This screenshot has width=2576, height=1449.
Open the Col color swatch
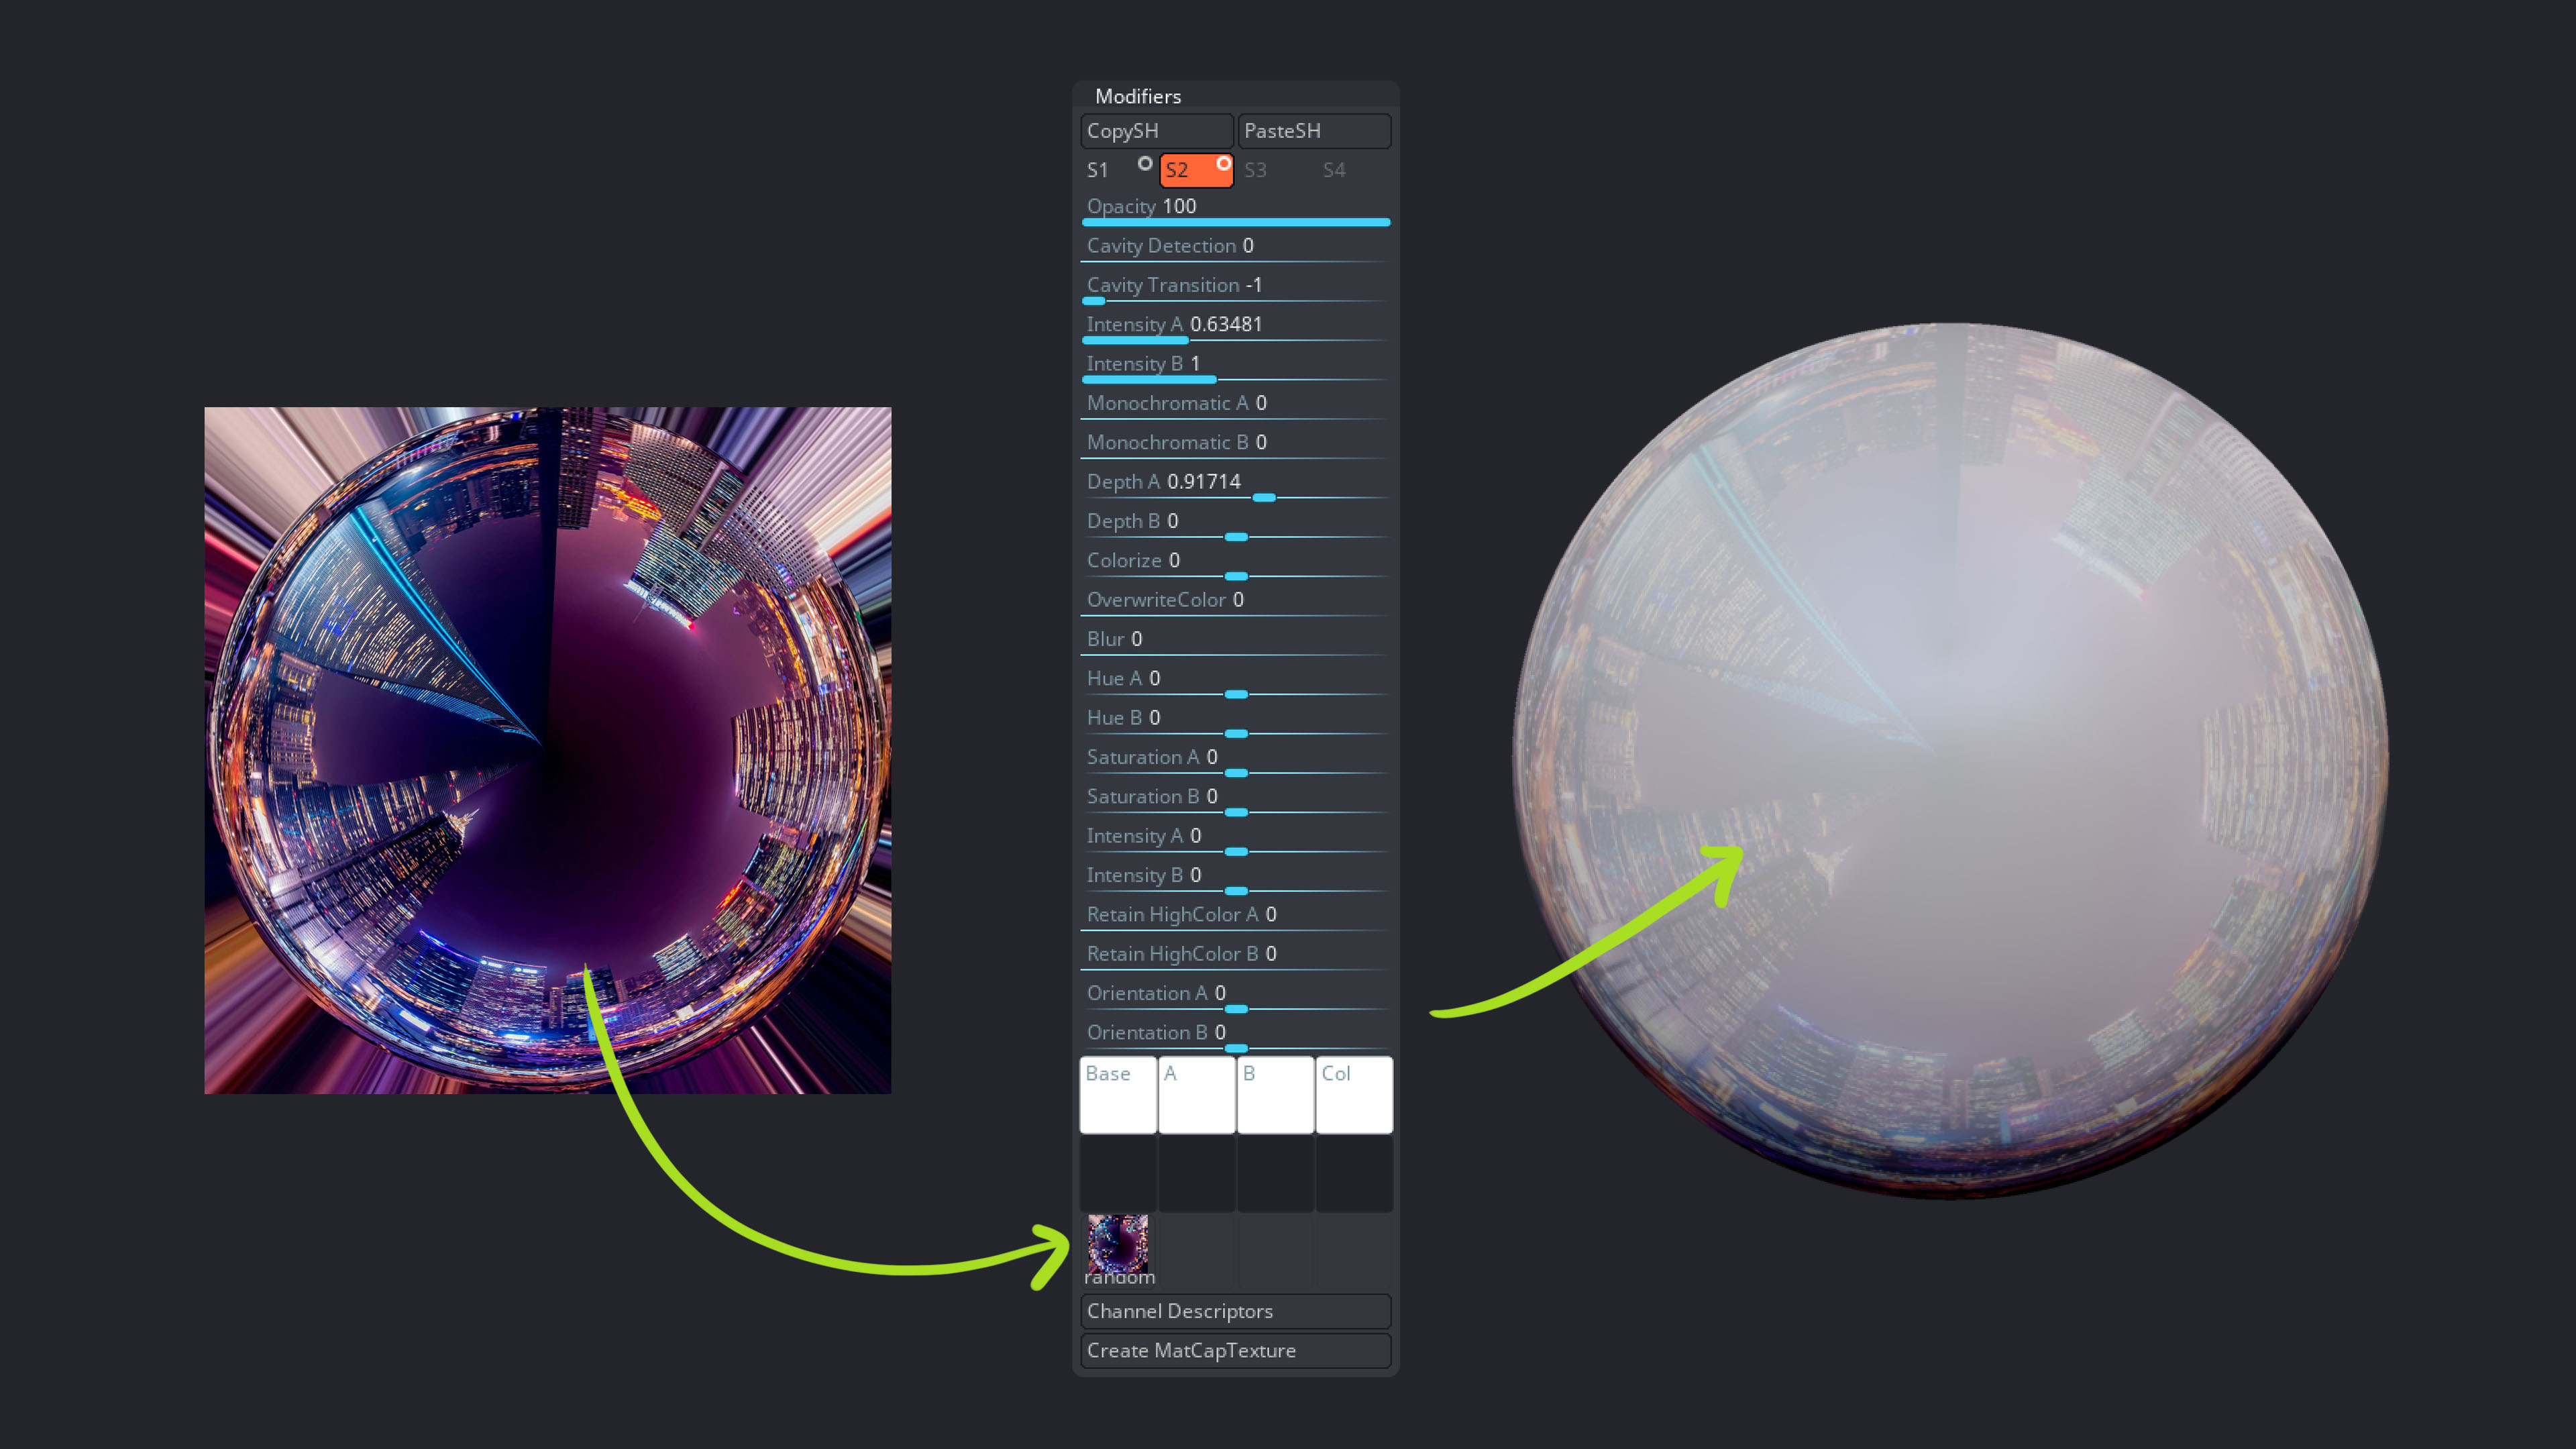pos(1354,1095)
